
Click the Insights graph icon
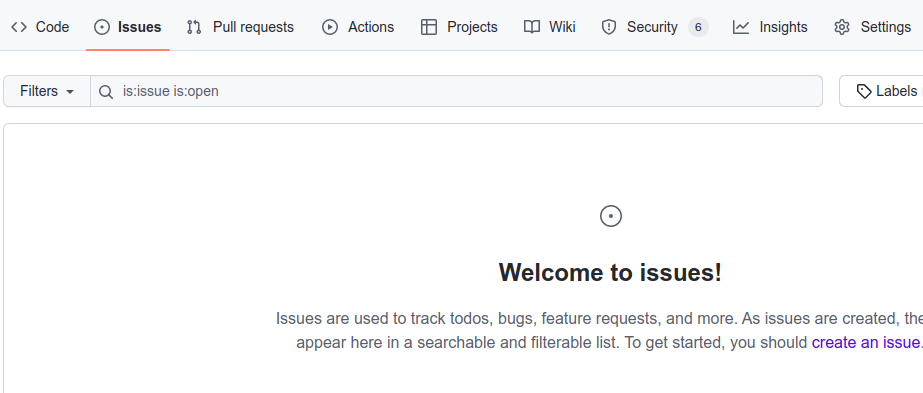tap(741, 27)
